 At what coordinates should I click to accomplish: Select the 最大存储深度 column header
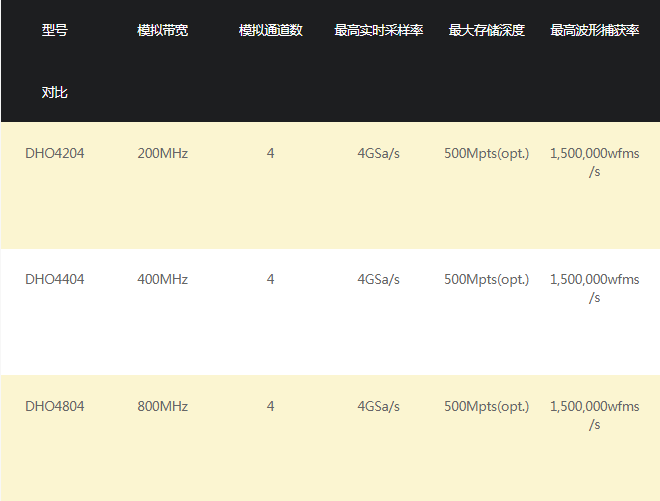point(486,30)
